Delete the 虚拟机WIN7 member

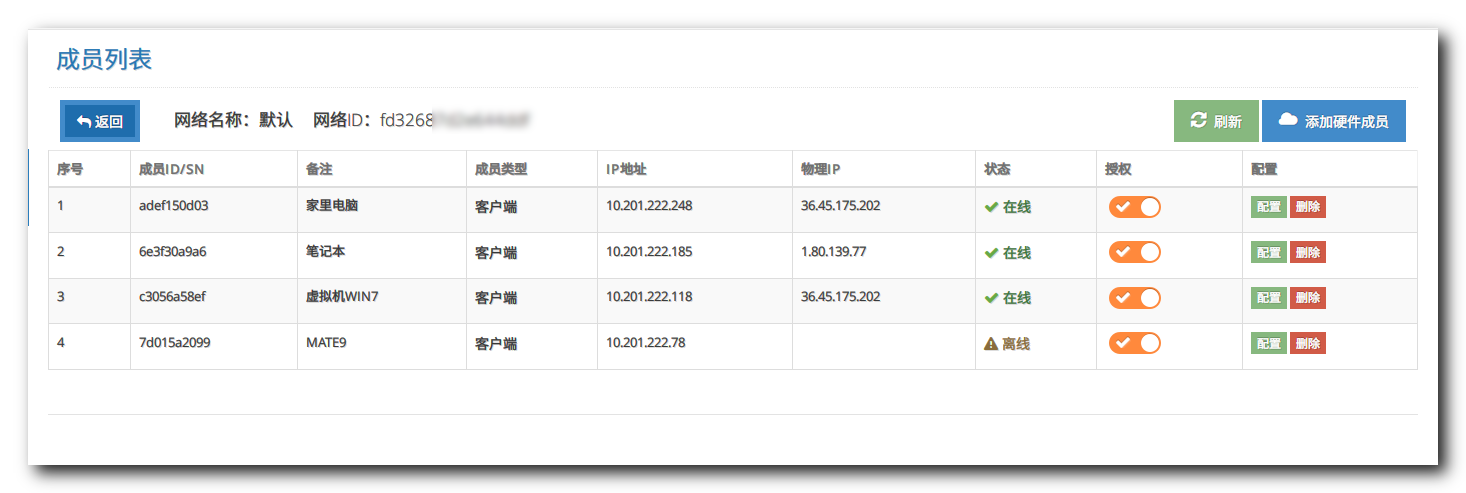coord(1307,298)
